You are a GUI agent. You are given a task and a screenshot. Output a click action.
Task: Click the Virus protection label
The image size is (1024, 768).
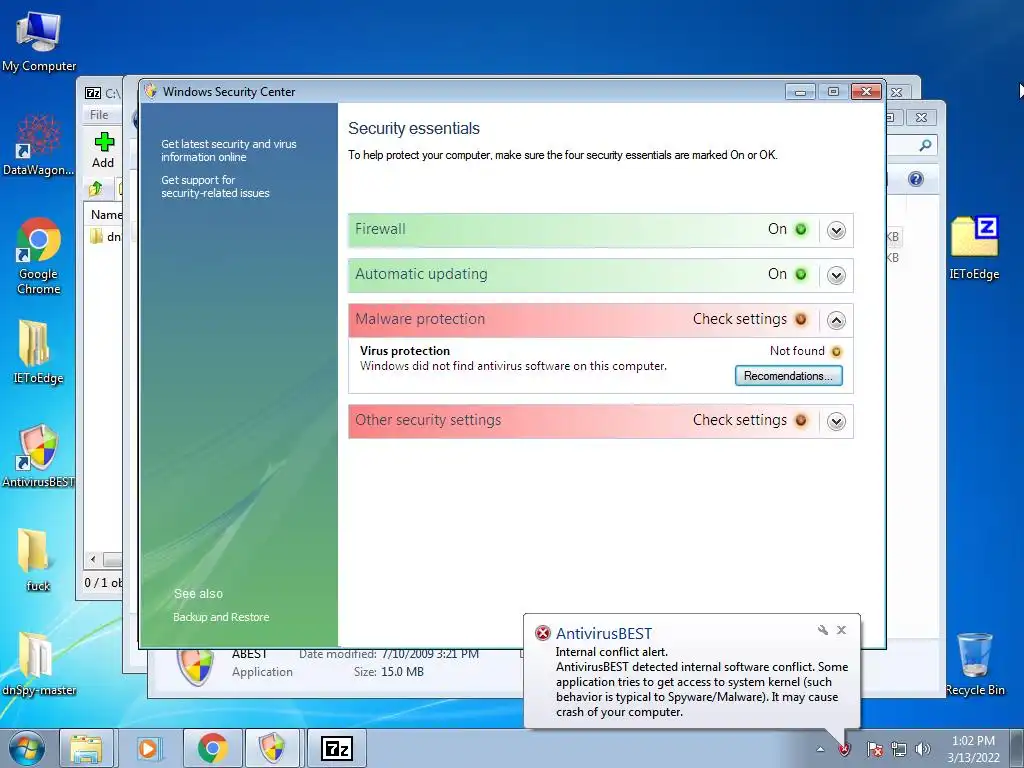pyautogui.click(x=405, y=351)
